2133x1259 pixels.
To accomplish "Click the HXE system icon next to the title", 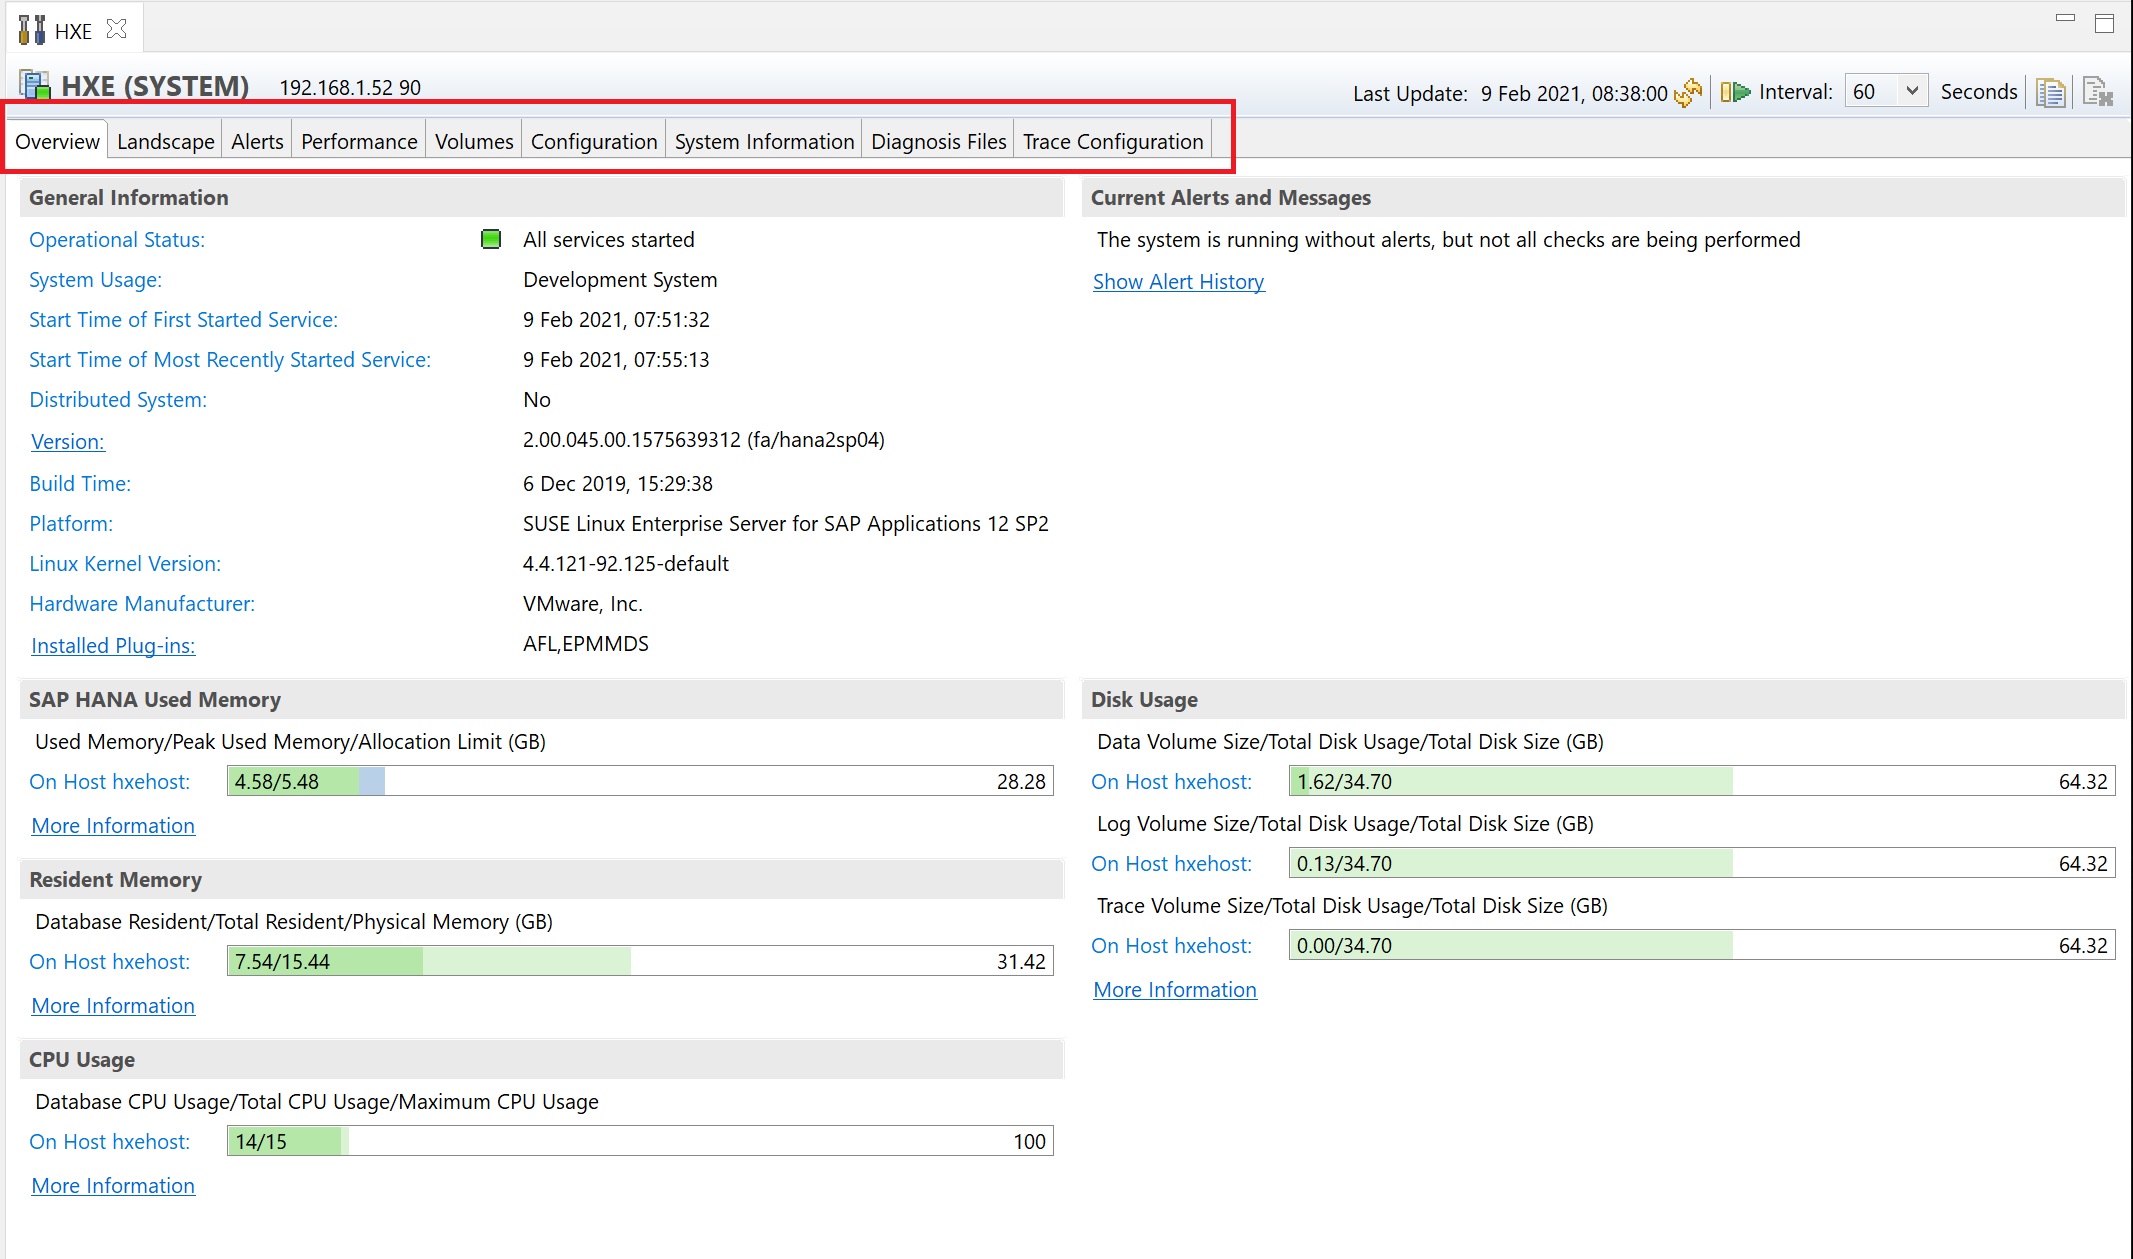I will [35, 86].
